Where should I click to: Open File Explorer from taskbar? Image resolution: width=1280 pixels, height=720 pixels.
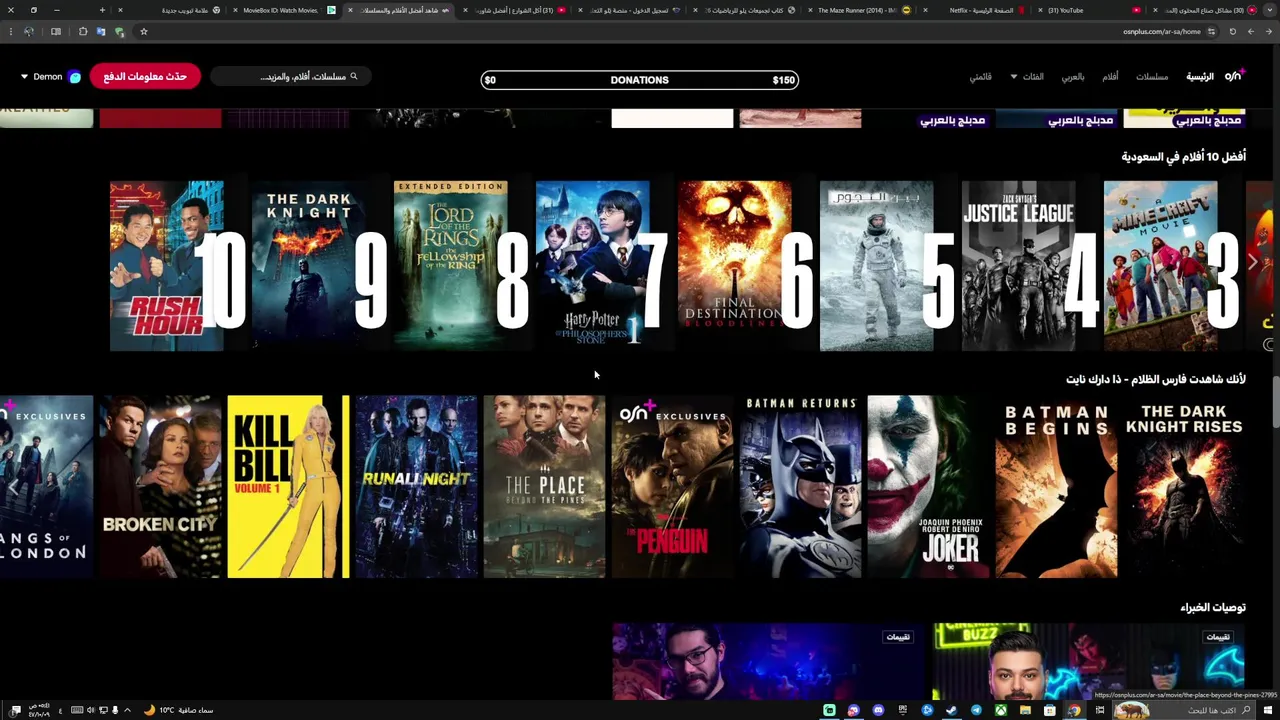(1025, 710)
